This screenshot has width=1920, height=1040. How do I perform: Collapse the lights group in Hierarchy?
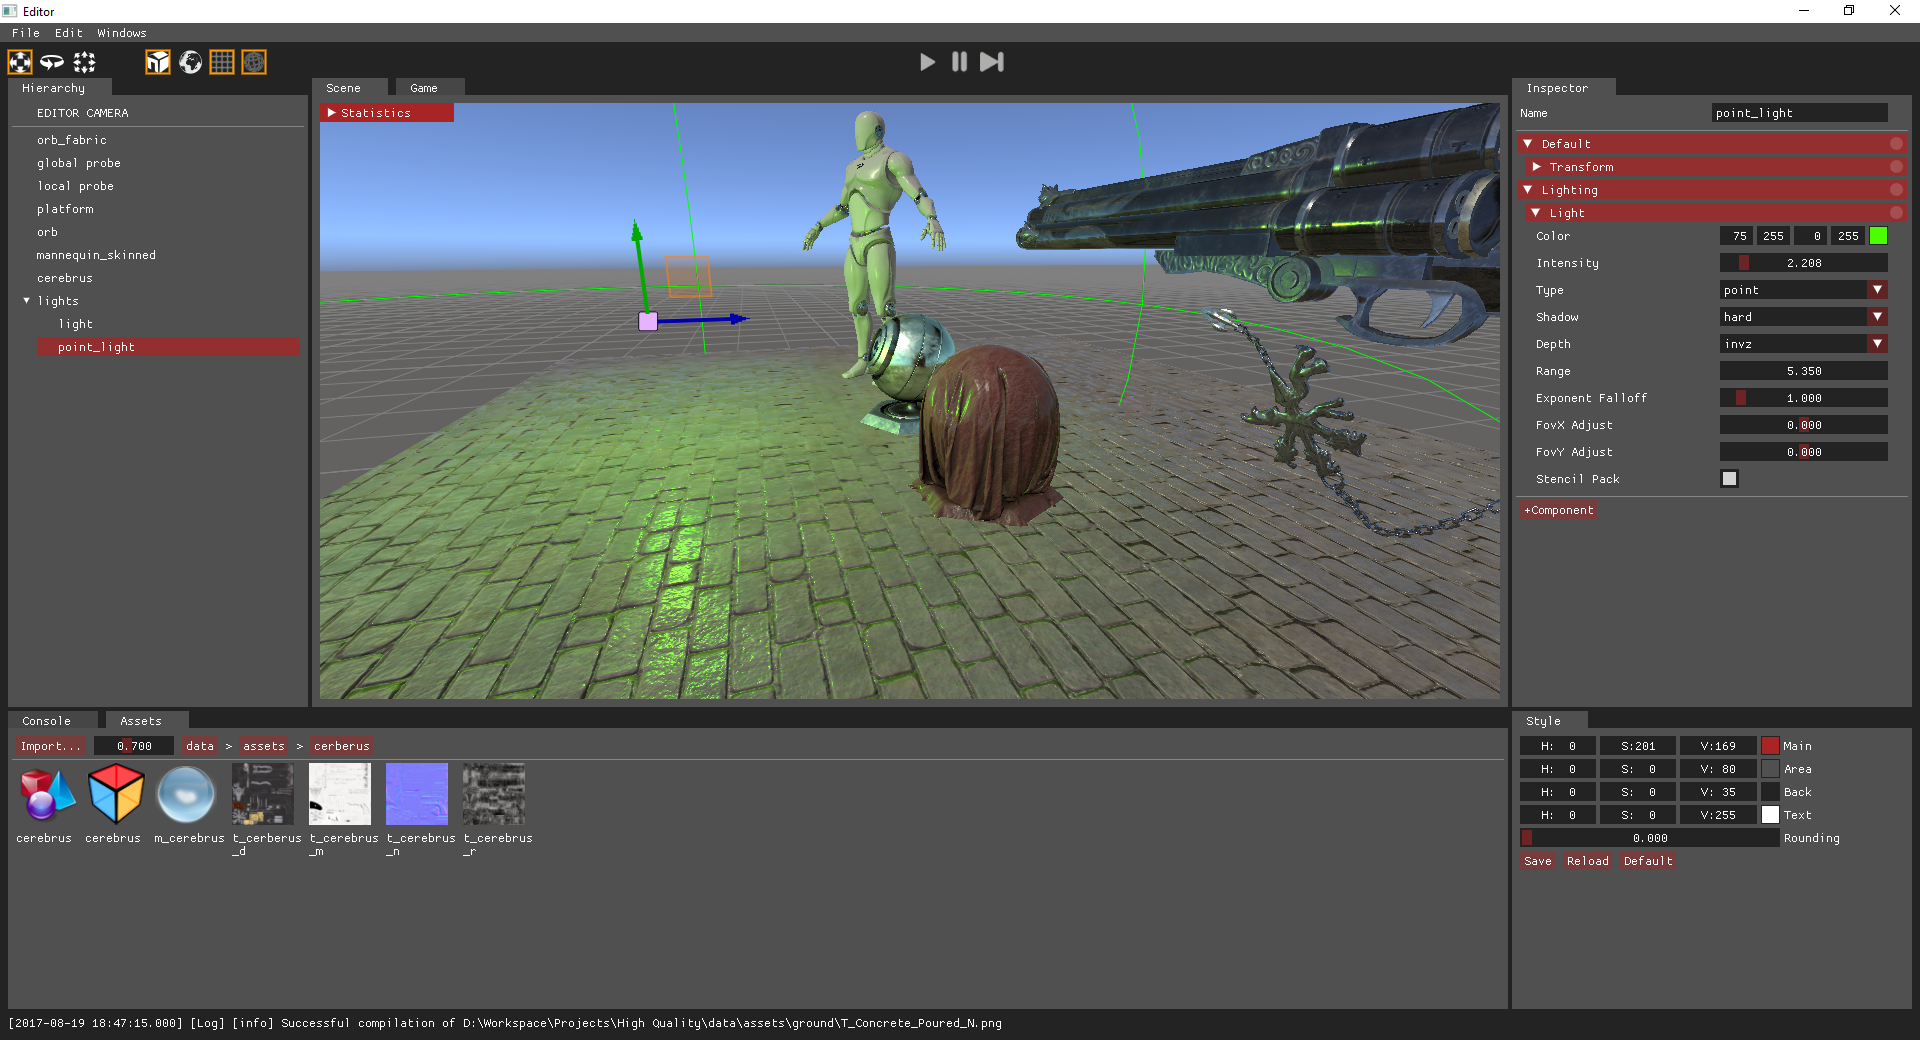27,300
